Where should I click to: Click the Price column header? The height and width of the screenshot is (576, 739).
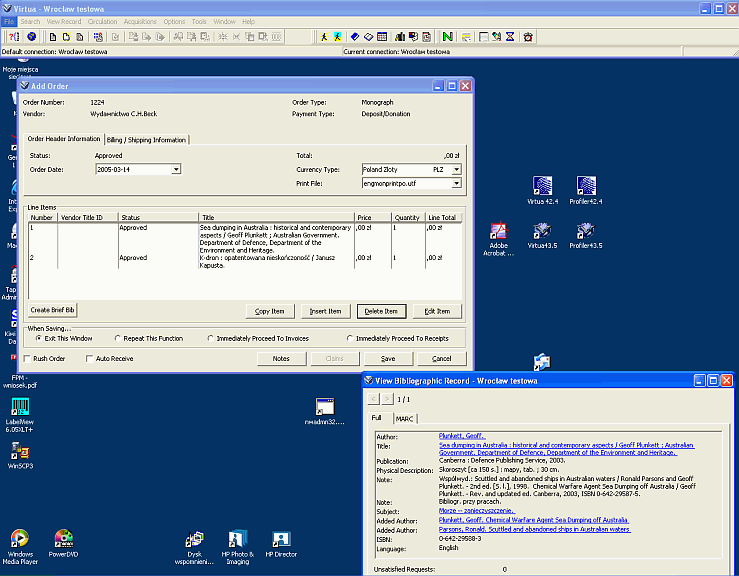[x=373, y=217]
